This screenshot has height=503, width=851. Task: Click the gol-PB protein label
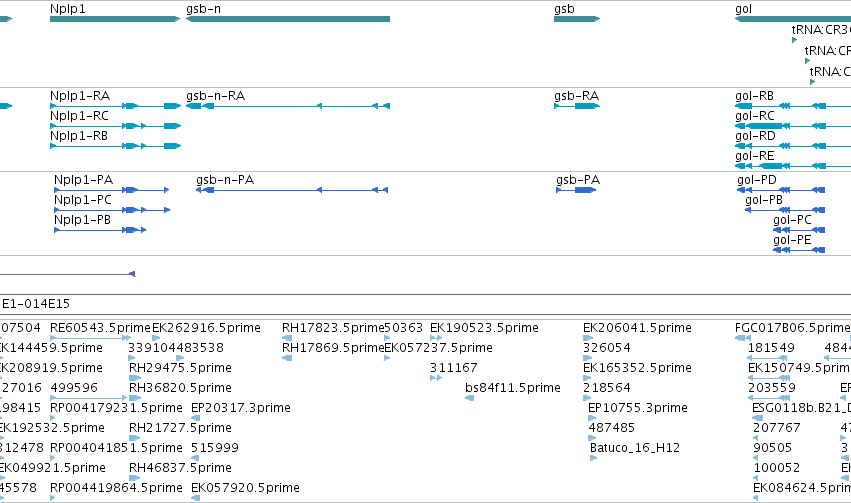pos(764,200)
